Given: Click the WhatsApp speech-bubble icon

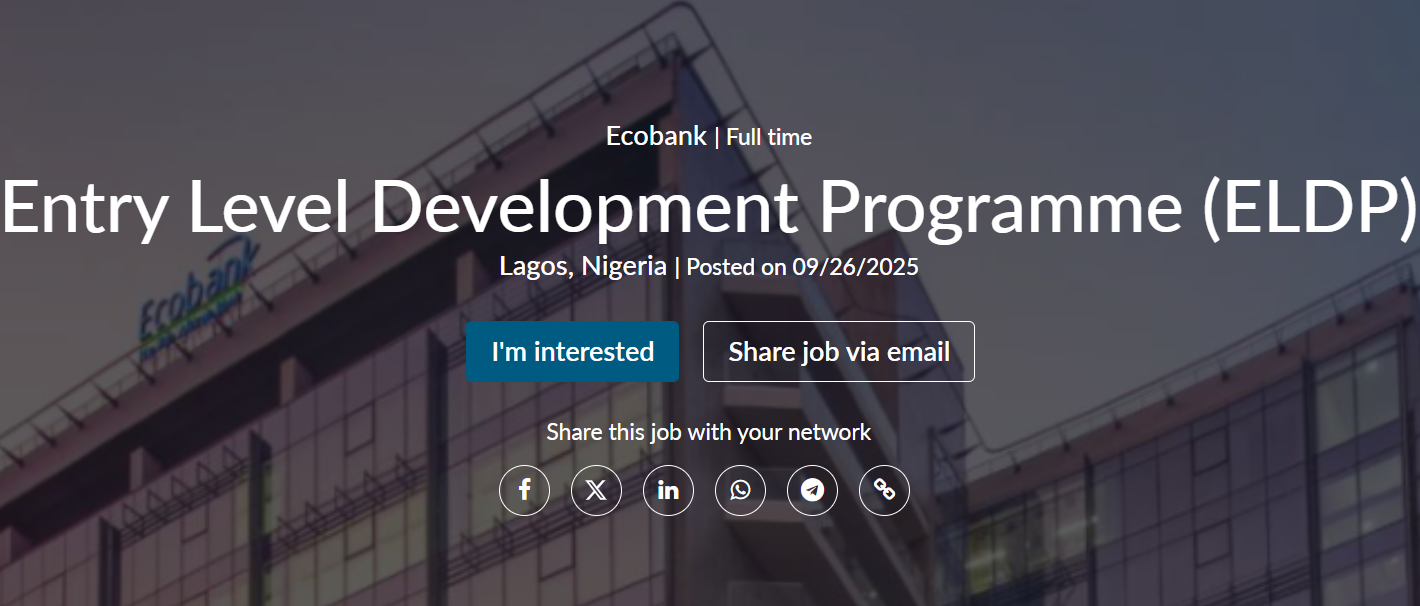Looking at the screenshot, I should pos(740,490).
